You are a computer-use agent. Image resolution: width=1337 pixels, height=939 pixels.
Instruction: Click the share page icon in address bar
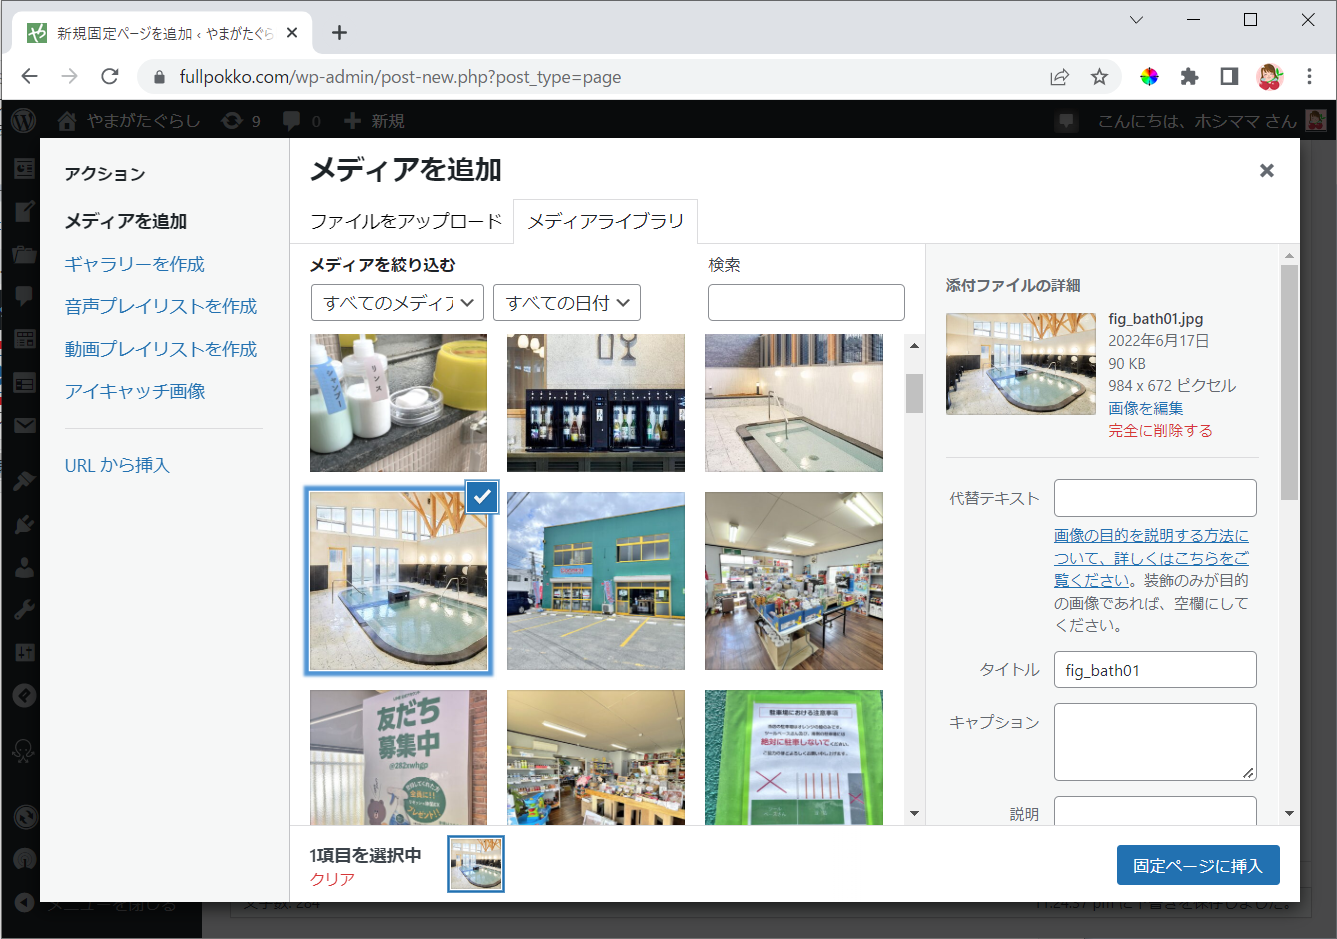point(1059,77)
